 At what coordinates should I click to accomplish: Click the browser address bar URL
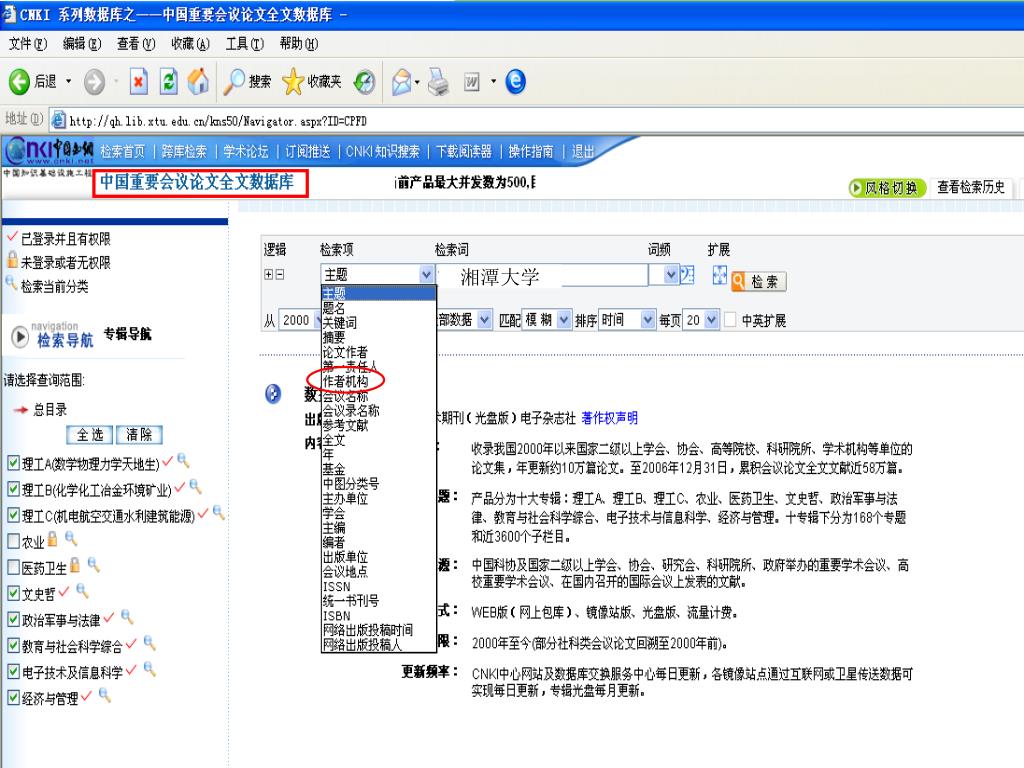tap(218, 121)
